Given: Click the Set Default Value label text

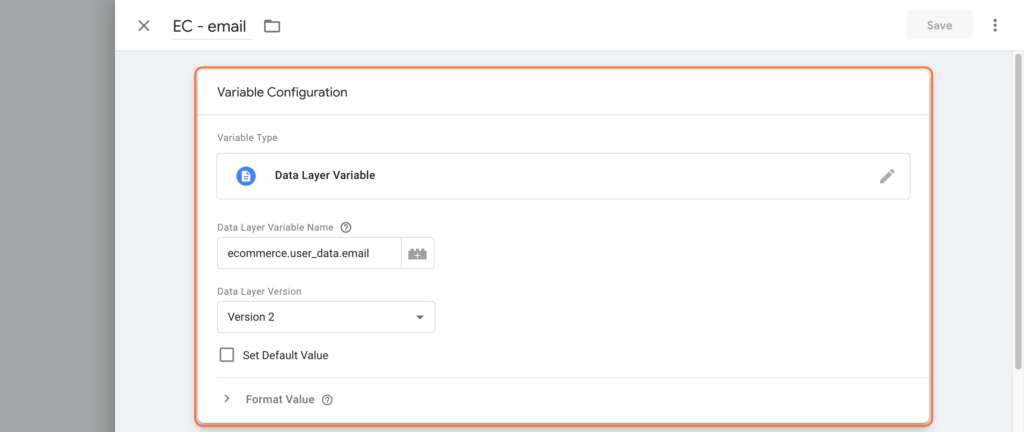Looking at the screenshot, I should (x=285, y=356).
